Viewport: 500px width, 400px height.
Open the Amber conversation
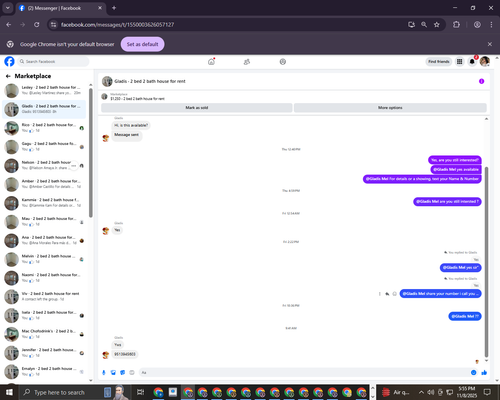44,184
